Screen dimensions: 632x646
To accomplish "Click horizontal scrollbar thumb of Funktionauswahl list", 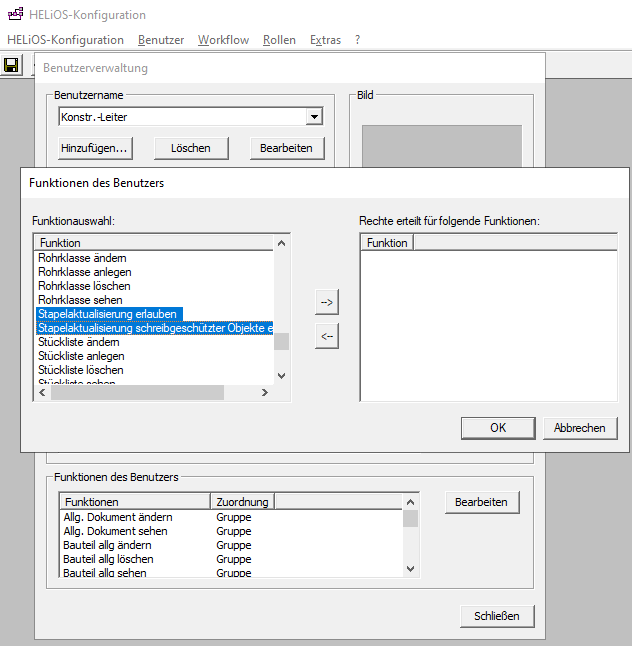I will coord(138,393).
